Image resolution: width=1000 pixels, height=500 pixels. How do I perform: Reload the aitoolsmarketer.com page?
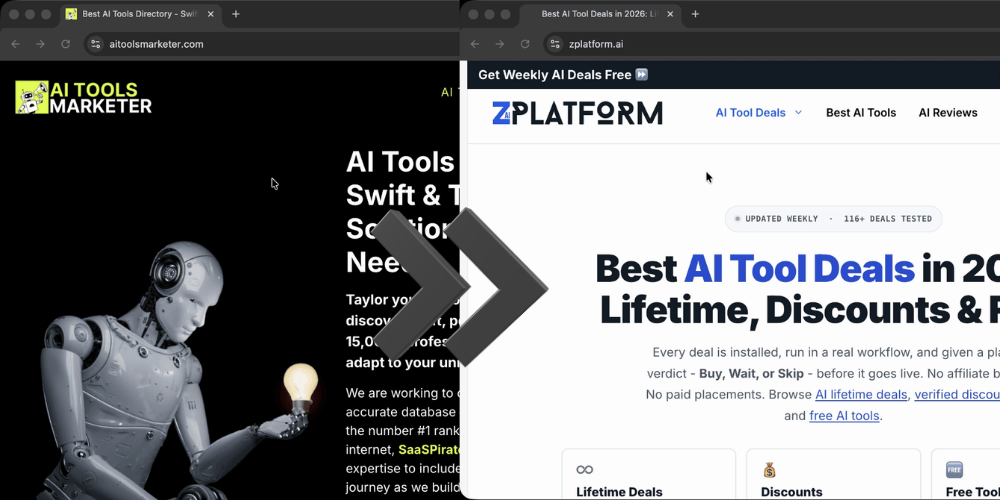pos(65,44)
